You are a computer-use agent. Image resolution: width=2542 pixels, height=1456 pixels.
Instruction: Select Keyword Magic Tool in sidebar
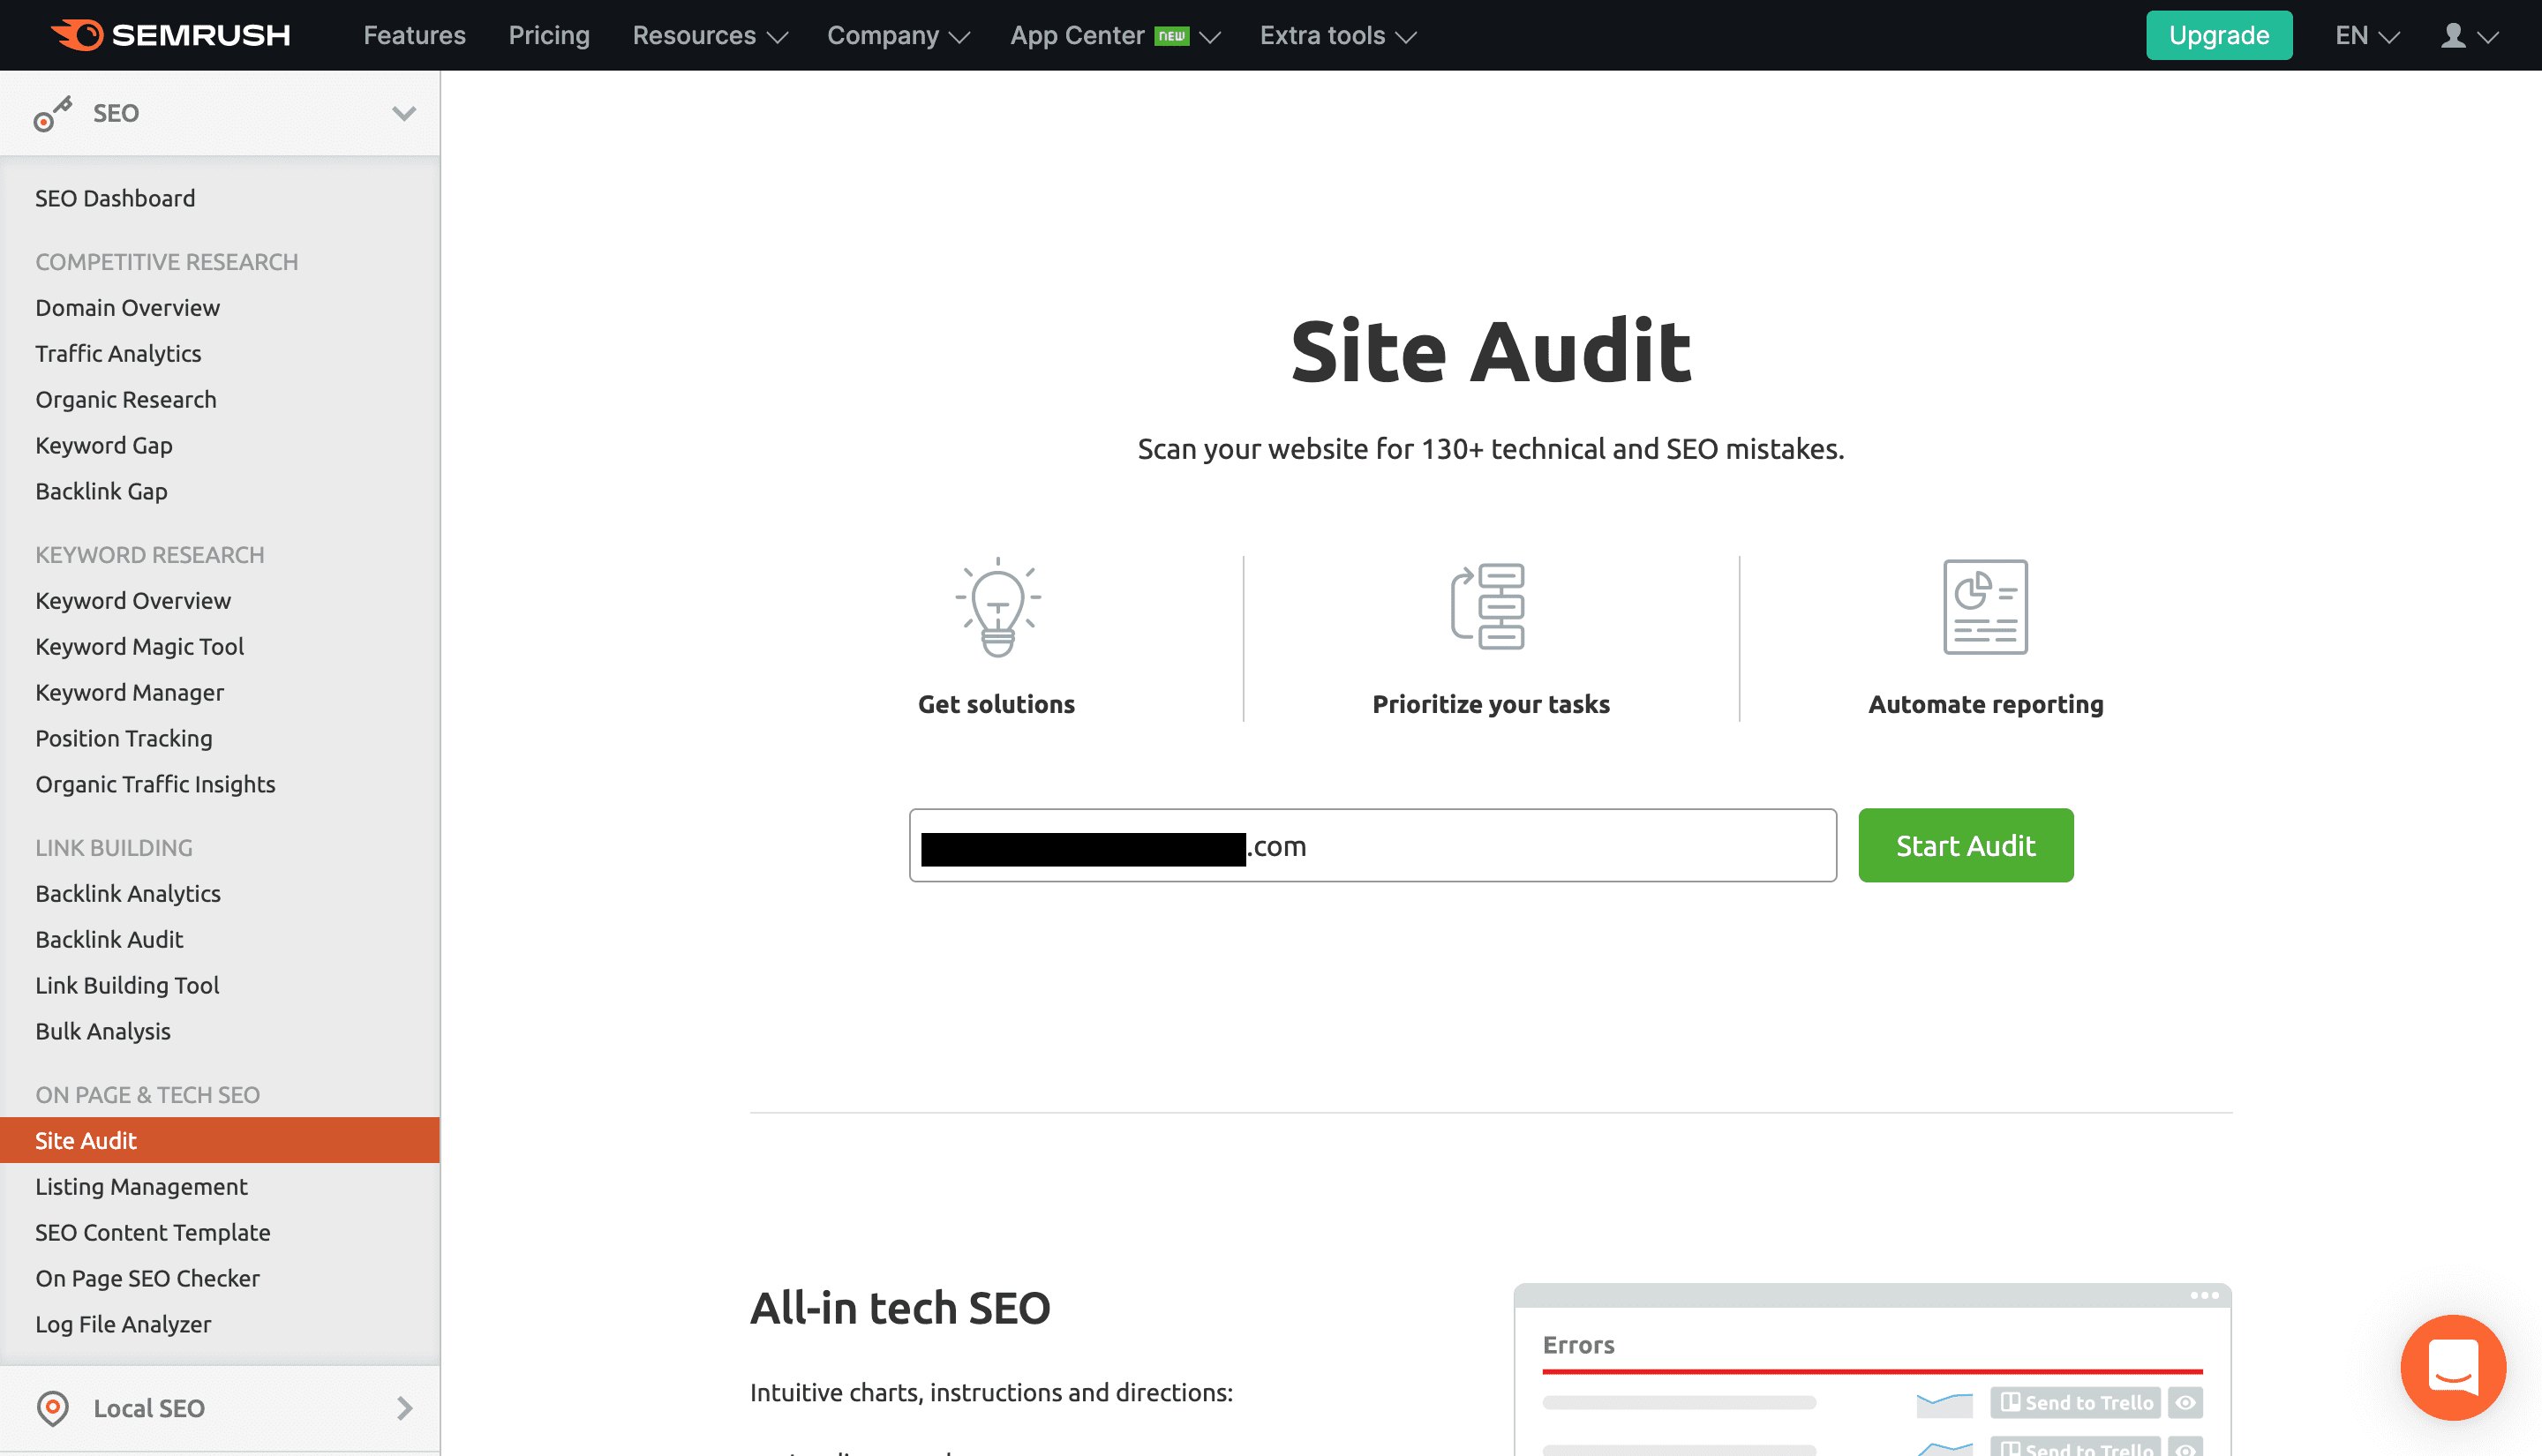tap(139, 646)
